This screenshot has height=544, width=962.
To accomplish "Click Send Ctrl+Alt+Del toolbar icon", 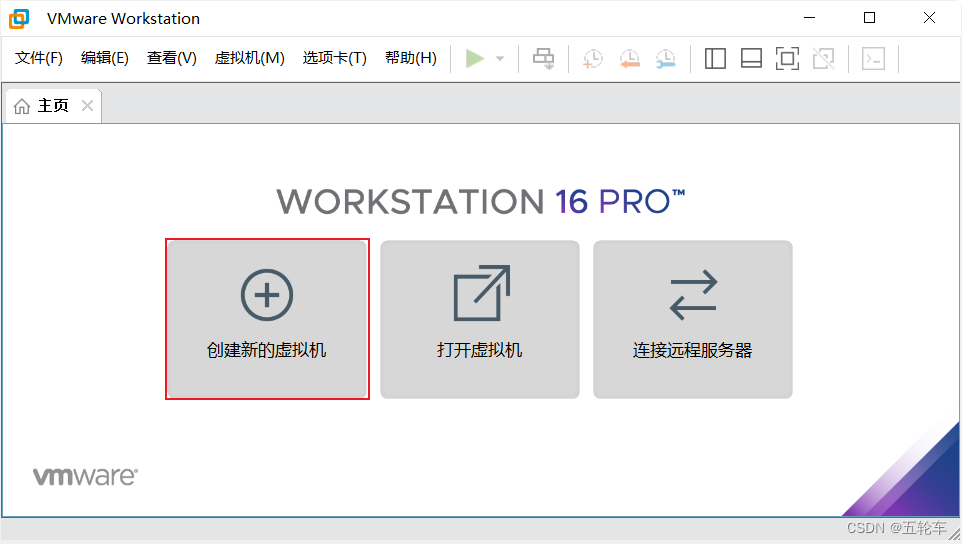I will pyautogui.click(x=544, y=59).
